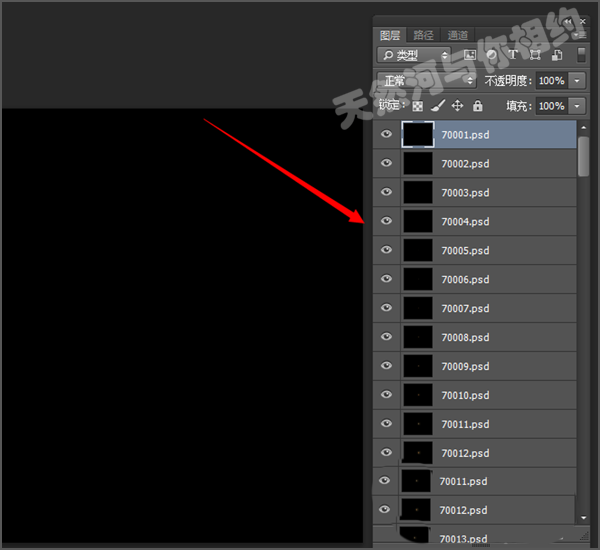
Task: Open the Layers panel flyout menu icon
Action: (x=580, y=35)
